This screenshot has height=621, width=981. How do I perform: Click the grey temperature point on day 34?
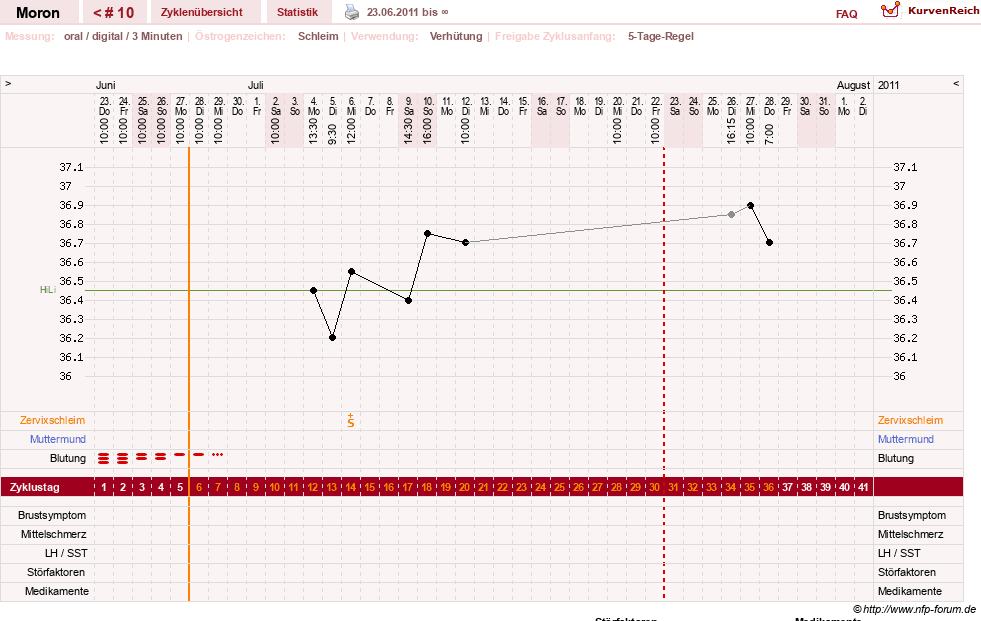(x=731, y=215)
